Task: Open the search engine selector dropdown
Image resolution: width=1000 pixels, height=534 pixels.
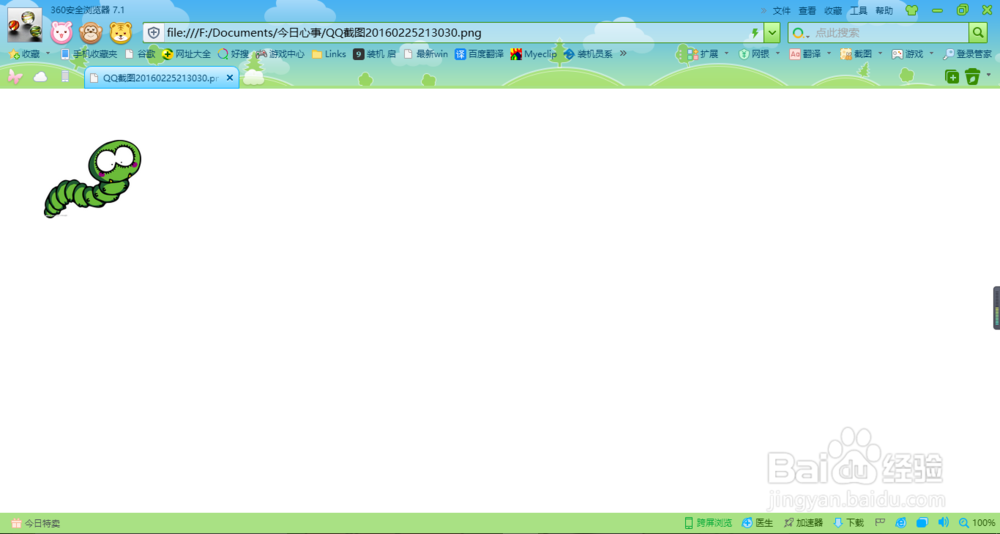Action: point(800,33)
